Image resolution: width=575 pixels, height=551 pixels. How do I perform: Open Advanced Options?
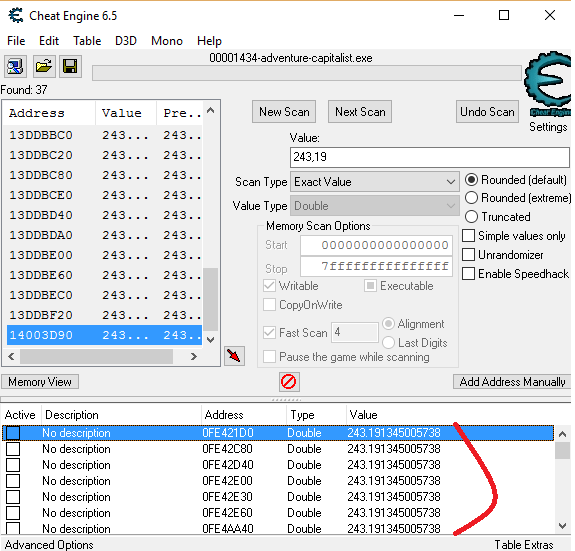(49, 545)
